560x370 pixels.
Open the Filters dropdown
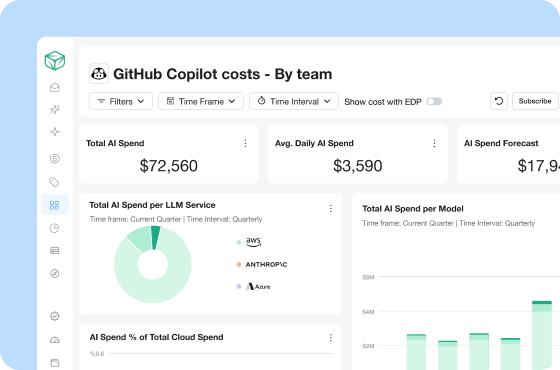(121, 101)
